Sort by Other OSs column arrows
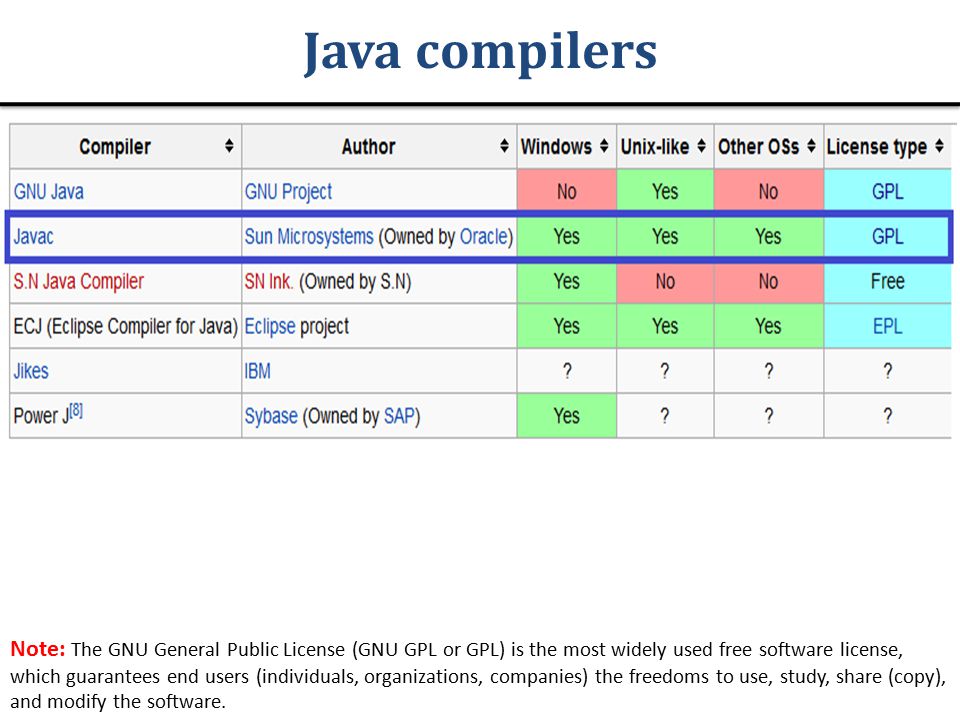 point(811,146)
